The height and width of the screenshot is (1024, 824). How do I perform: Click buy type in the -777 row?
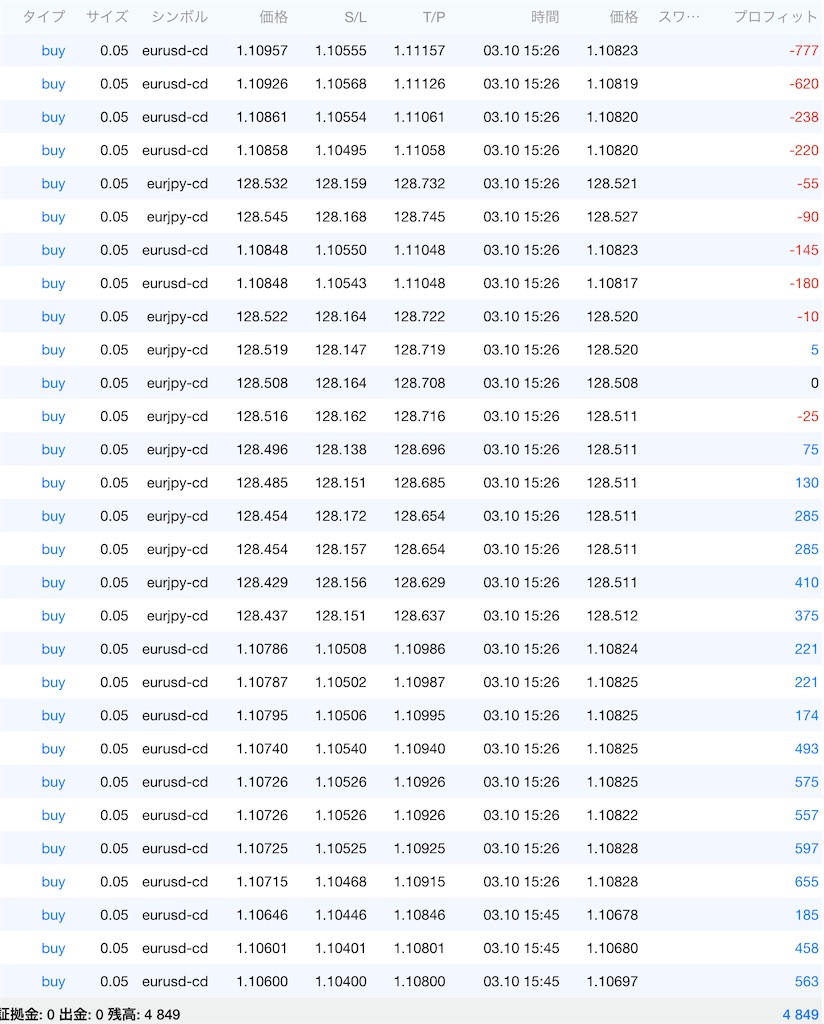coord(53,51)
